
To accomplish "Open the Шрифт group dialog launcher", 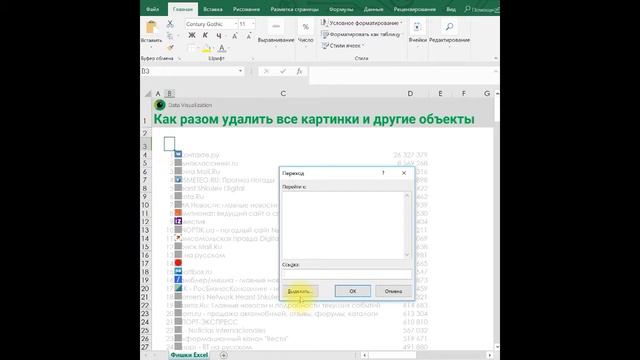I will [x=252, y=58].
